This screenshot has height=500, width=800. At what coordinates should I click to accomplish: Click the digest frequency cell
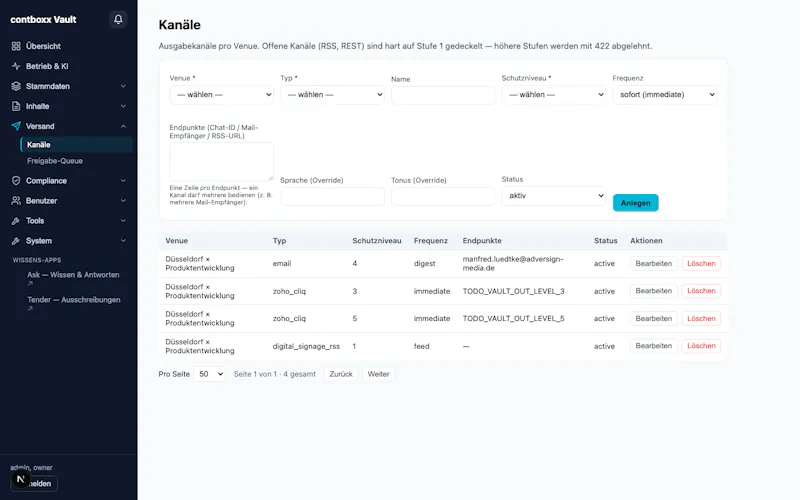click(x=424, y=263)
